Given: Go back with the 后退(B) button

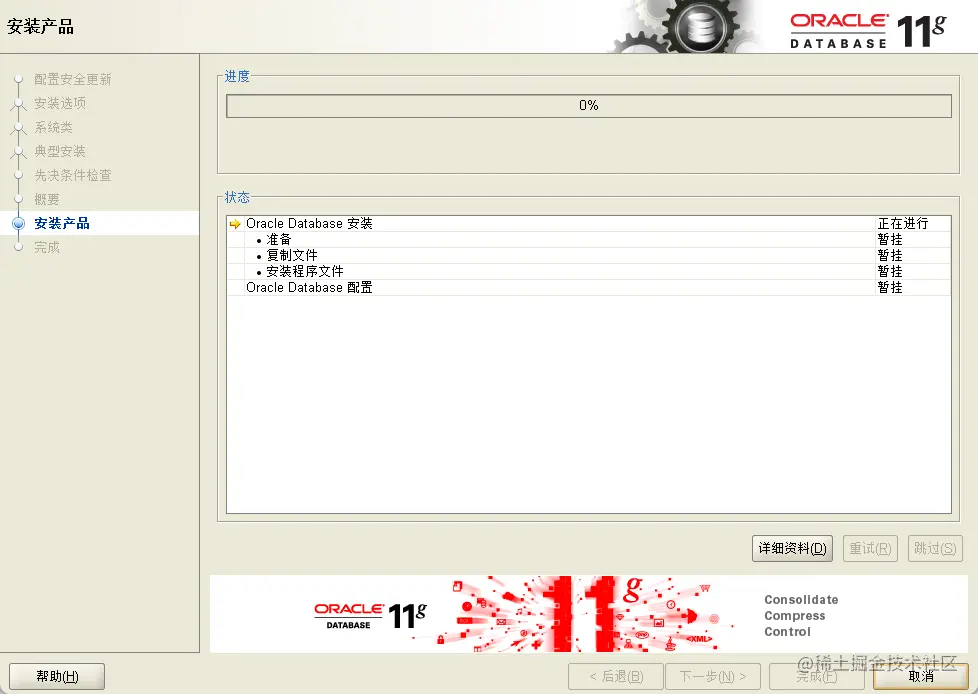Looking at the screenshot, I should coord(616,676).
